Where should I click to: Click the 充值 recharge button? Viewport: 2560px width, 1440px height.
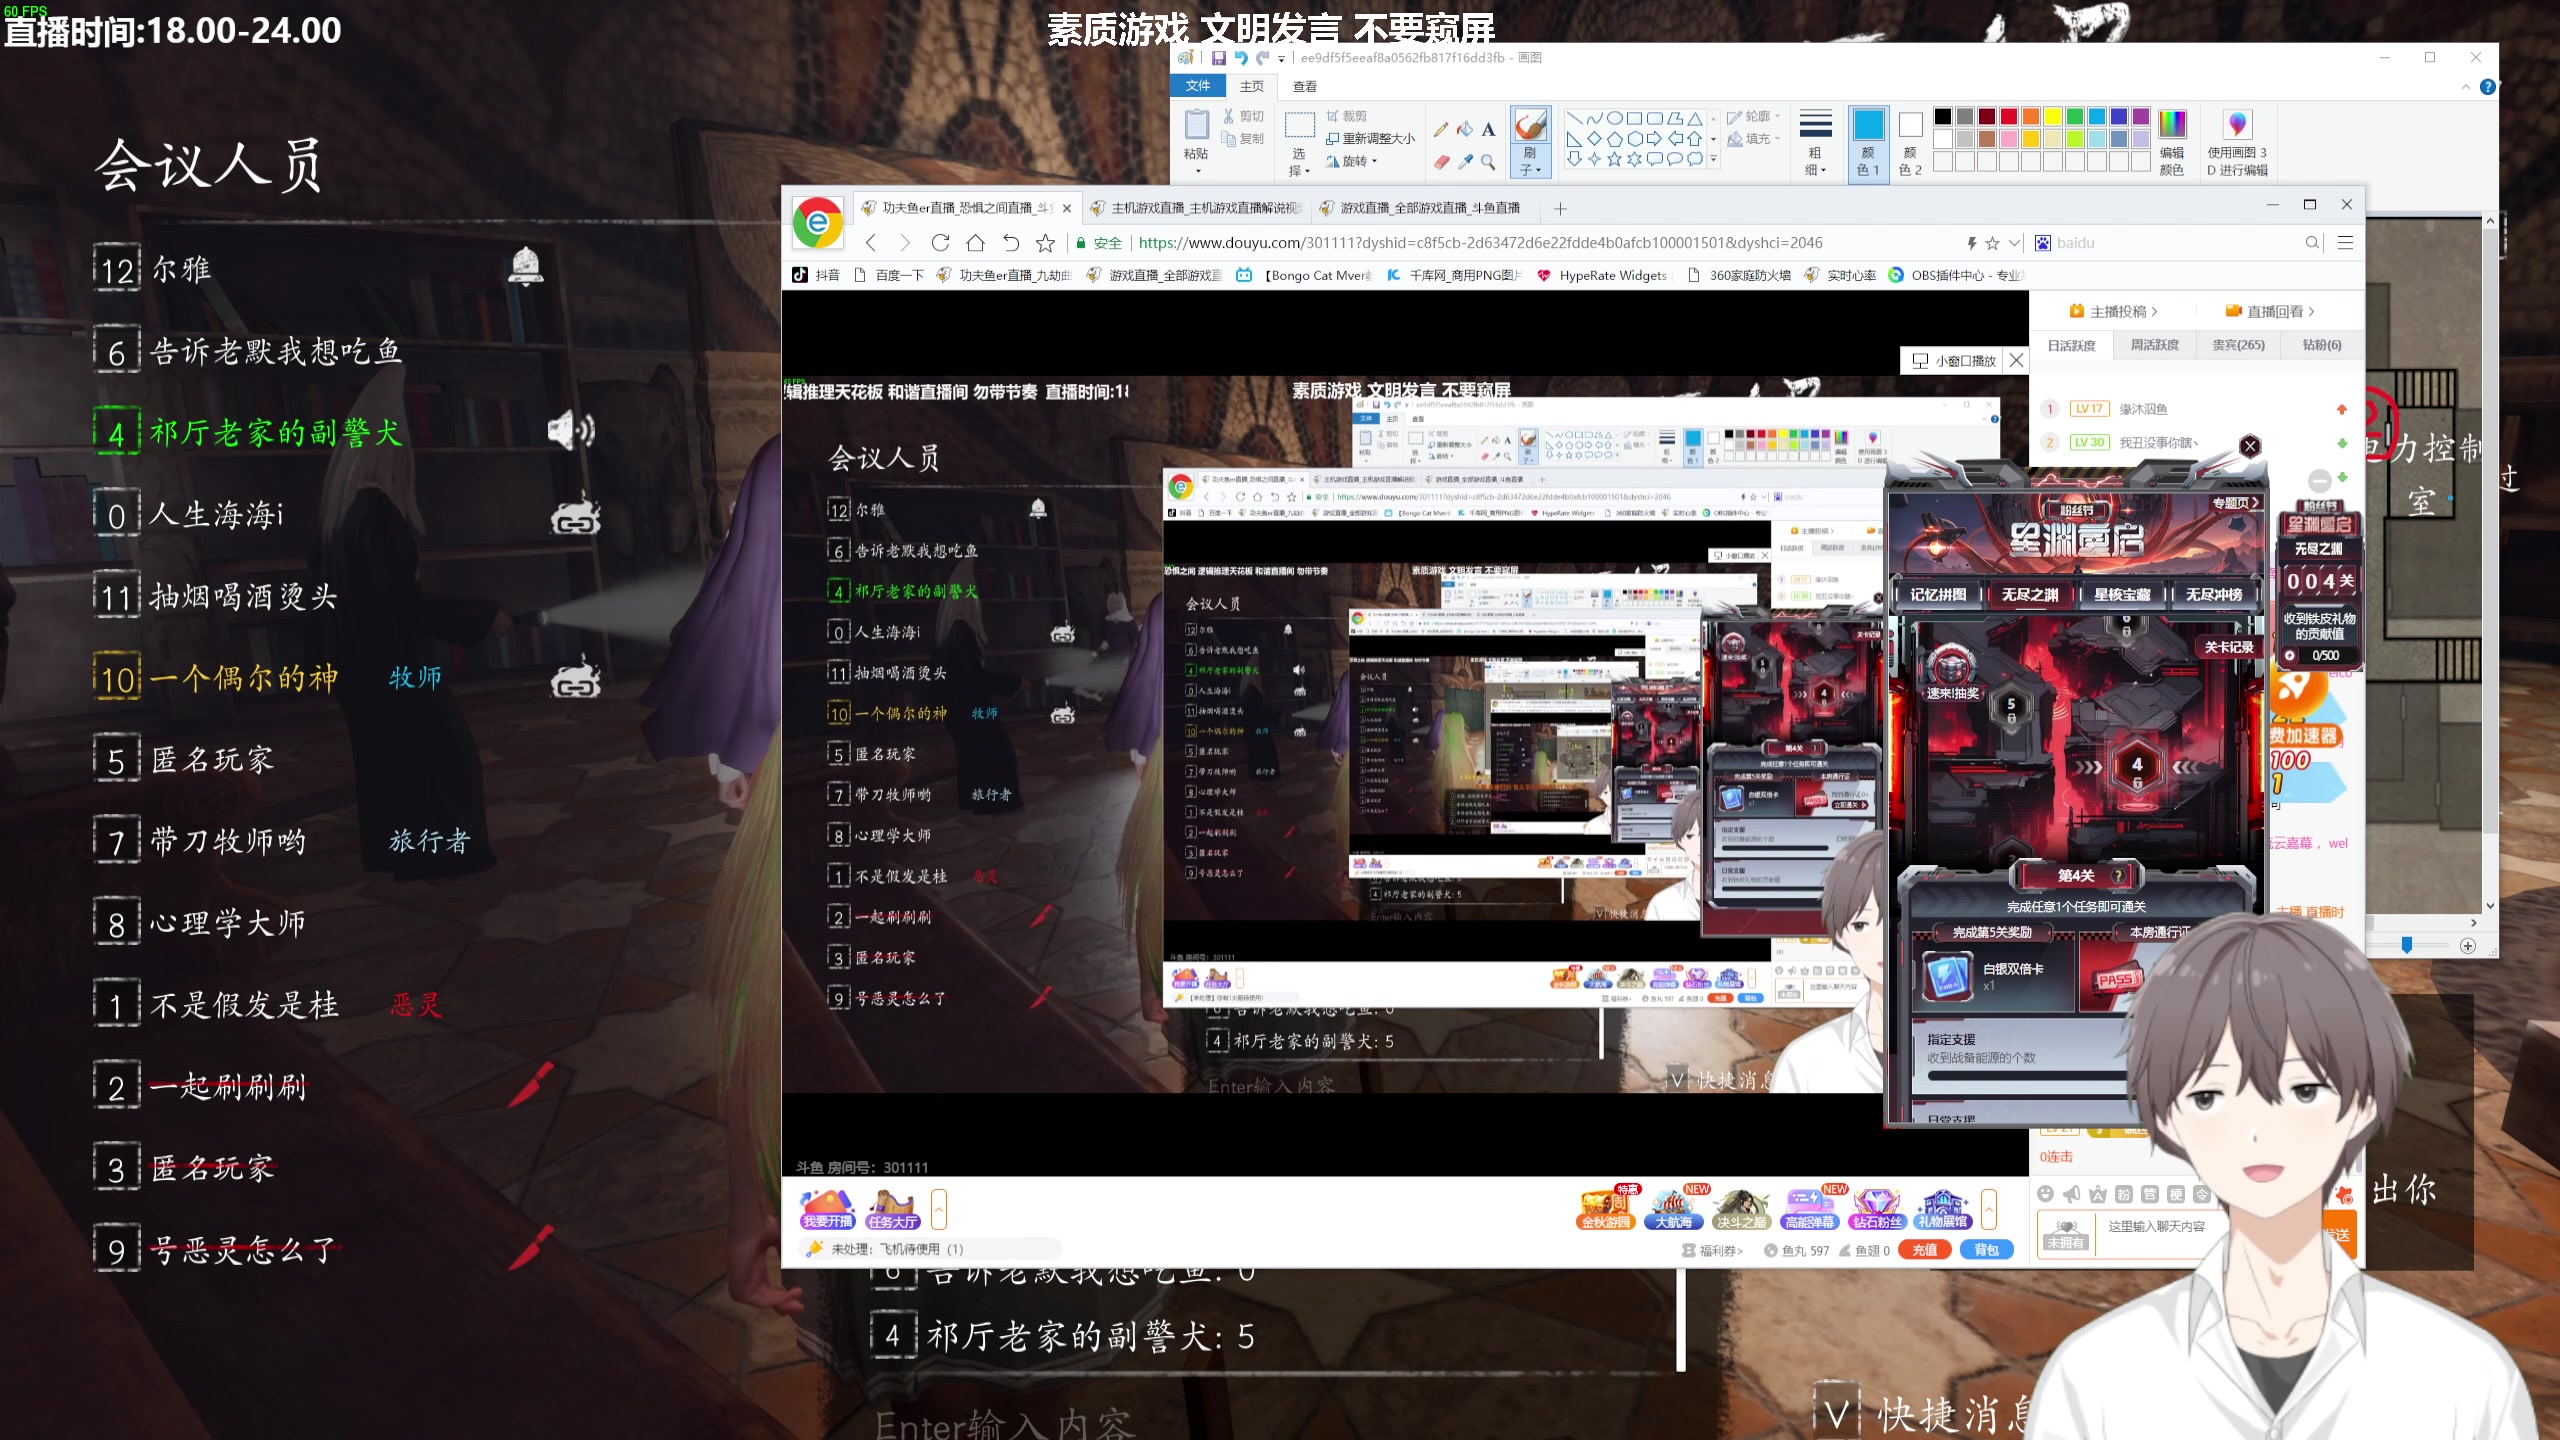[x=1925, y=1250]
